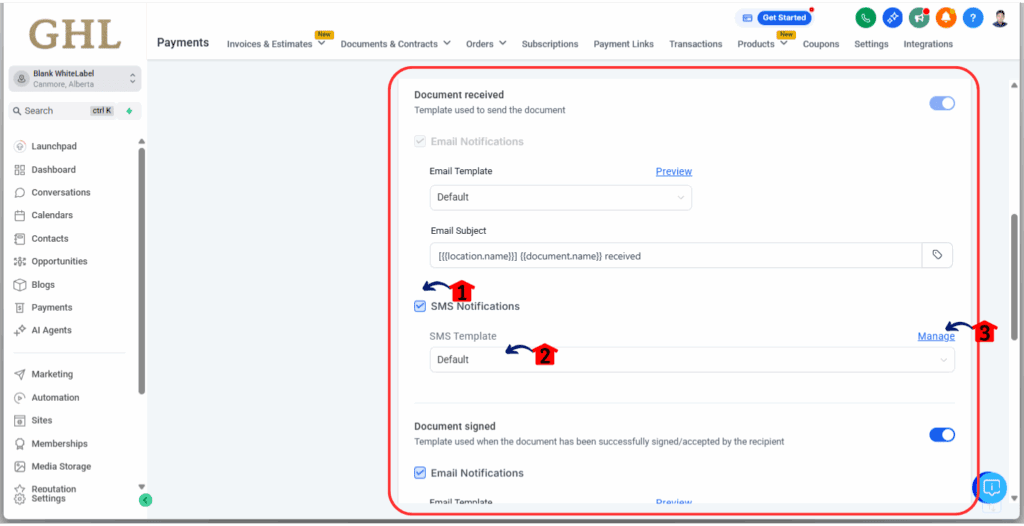Image resolution: width=1024 pixels, height=526 pixels.
Task: Click the Payments icon in sidebar
Action: (x=20, y=308)
